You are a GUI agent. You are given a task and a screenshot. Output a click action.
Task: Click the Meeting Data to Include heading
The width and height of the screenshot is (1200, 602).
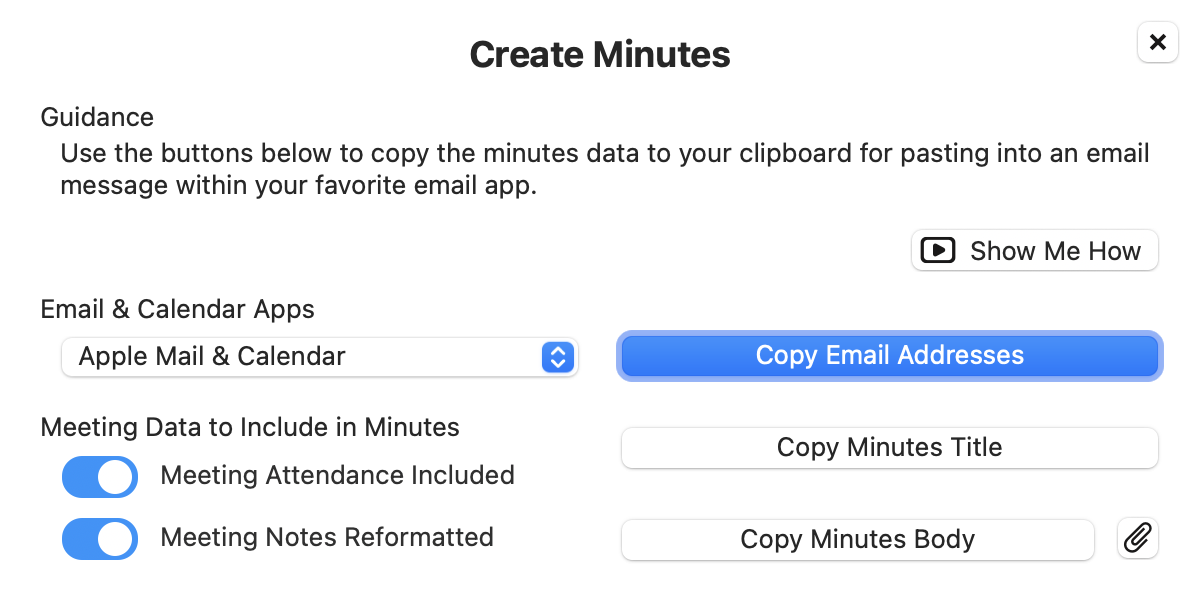(x=250, y=427)
